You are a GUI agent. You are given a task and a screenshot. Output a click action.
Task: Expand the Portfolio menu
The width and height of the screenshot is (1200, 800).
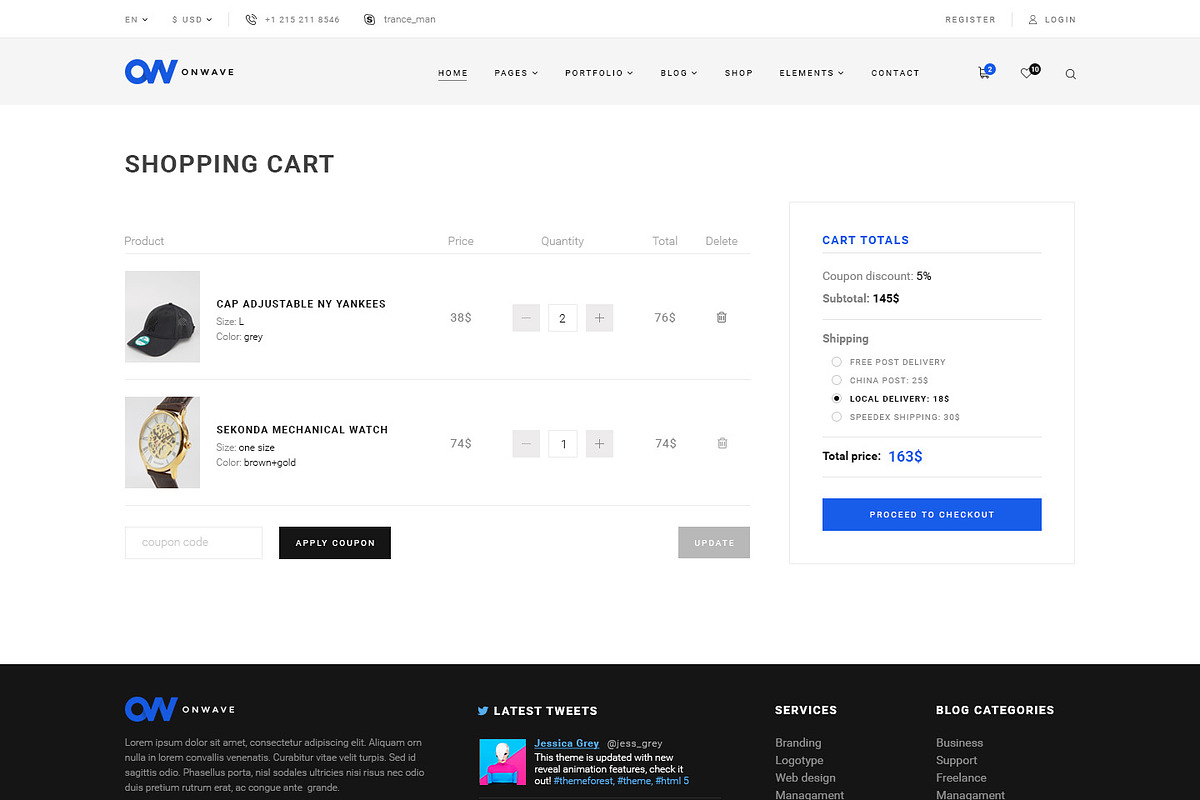[x=599, y=73]
